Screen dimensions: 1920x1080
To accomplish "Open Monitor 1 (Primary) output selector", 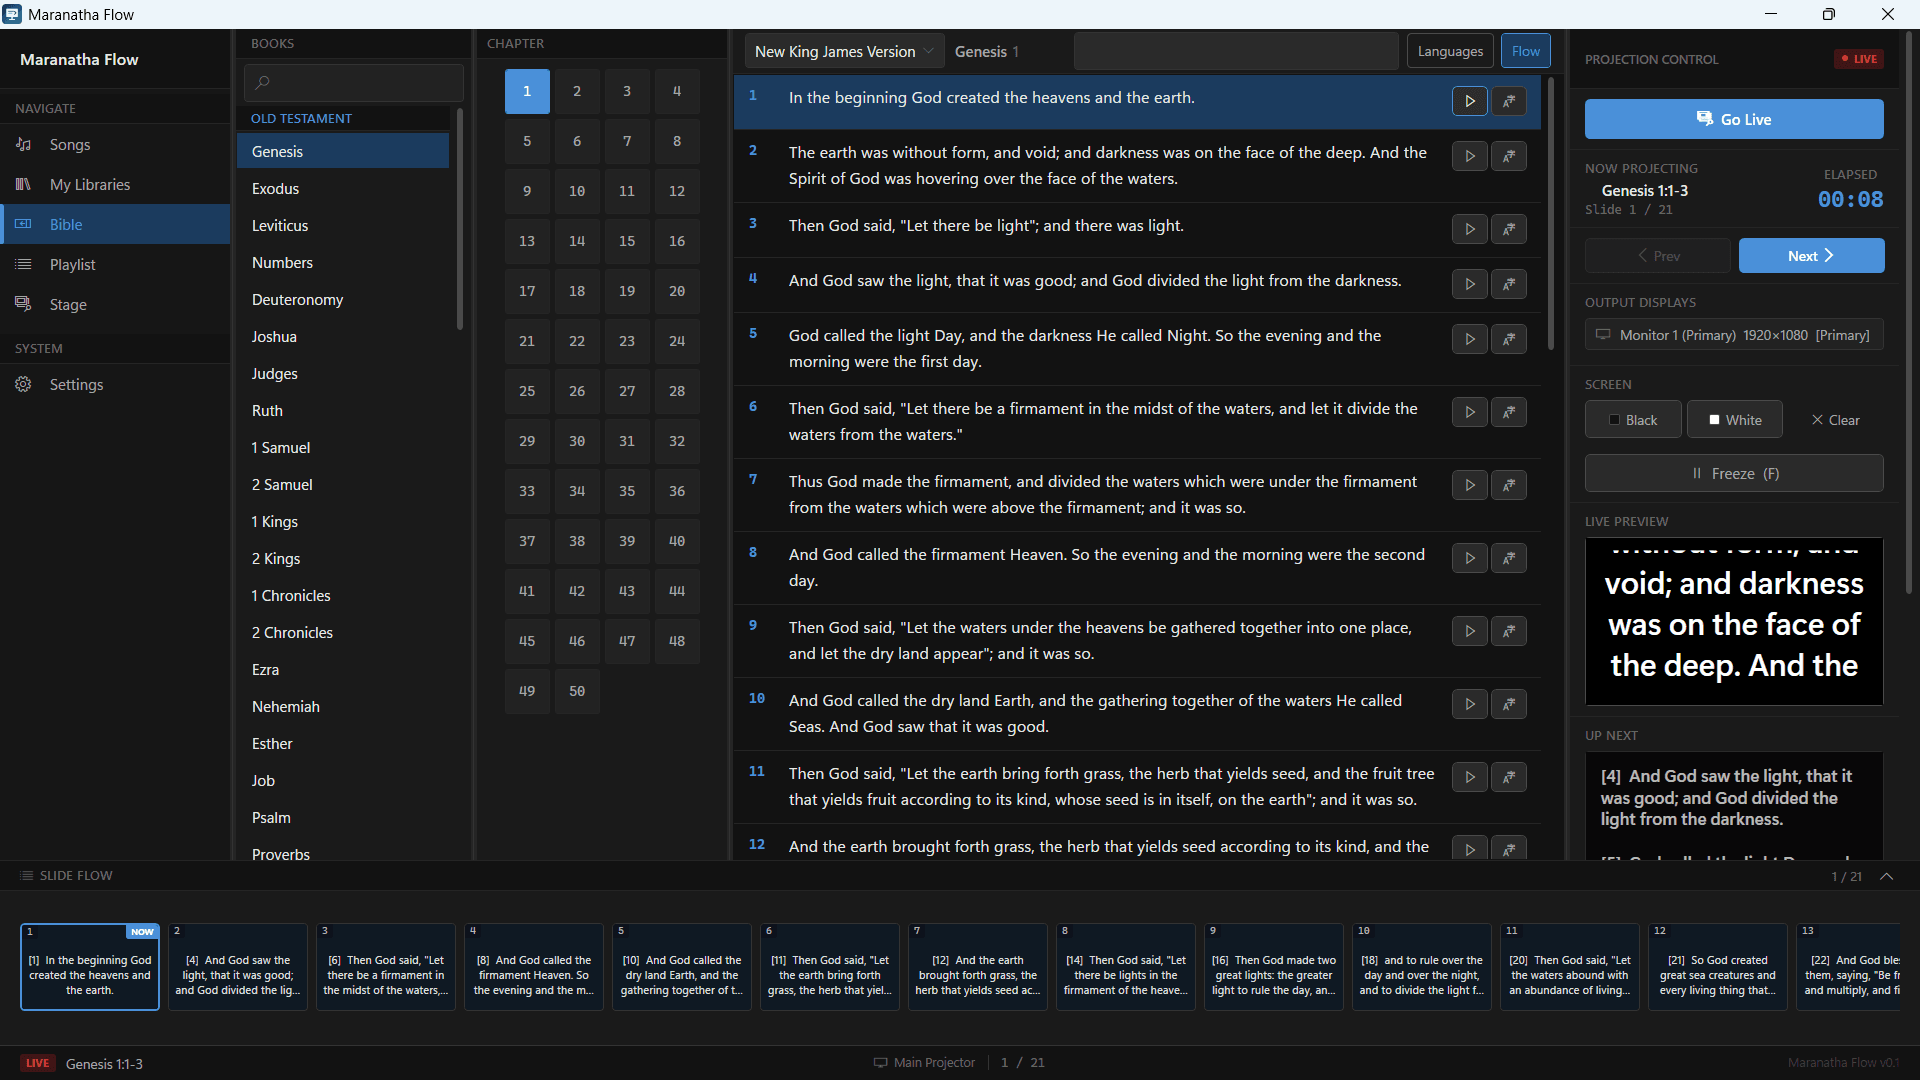I will [x=1734, y=335].
